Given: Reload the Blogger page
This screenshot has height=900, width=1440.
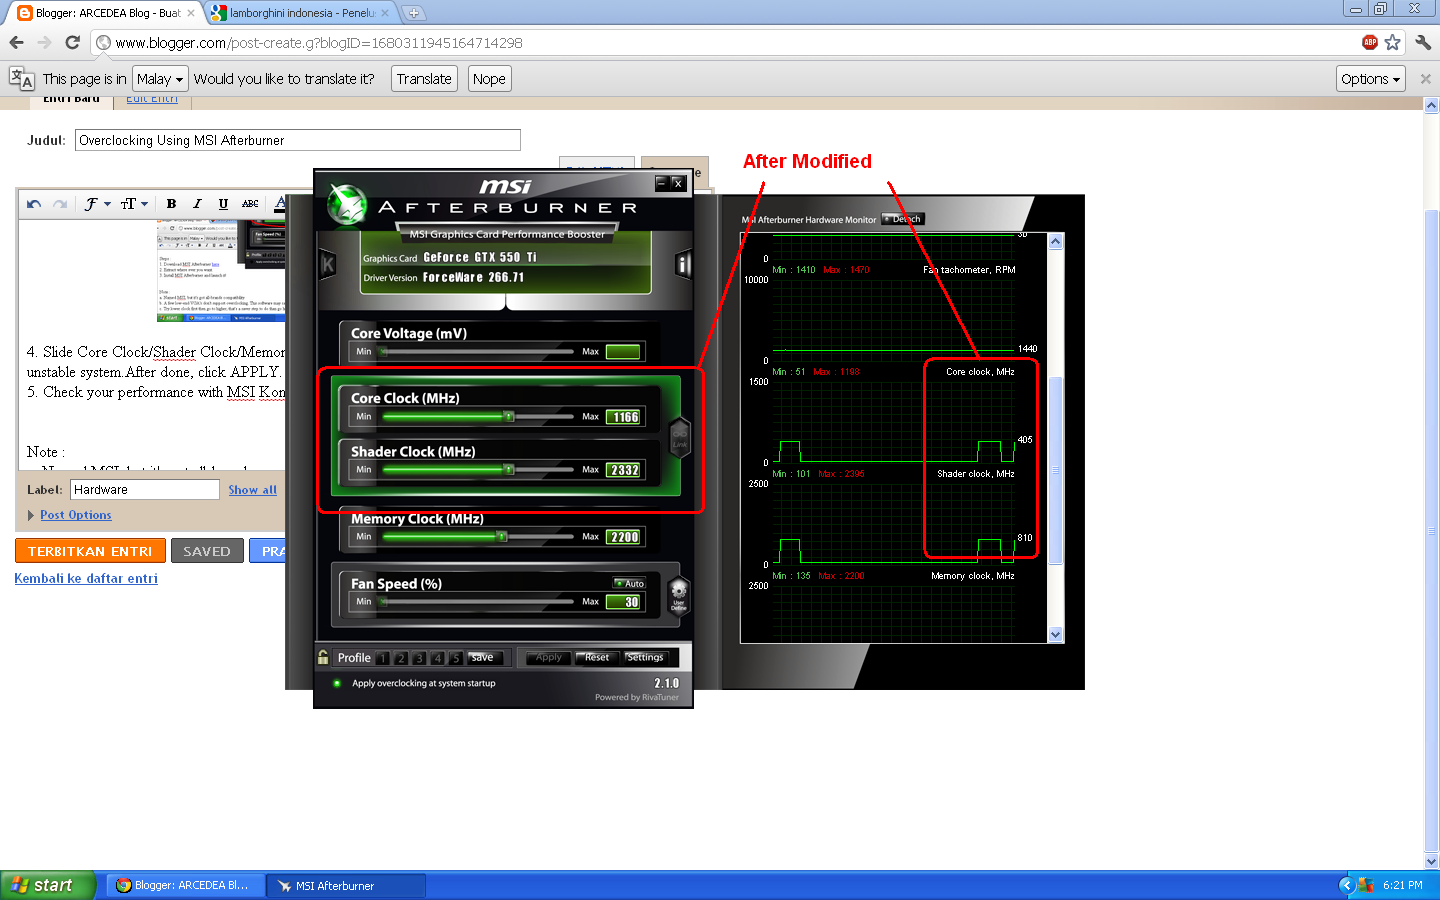Looking at the screenshot, I should point(72,42).
